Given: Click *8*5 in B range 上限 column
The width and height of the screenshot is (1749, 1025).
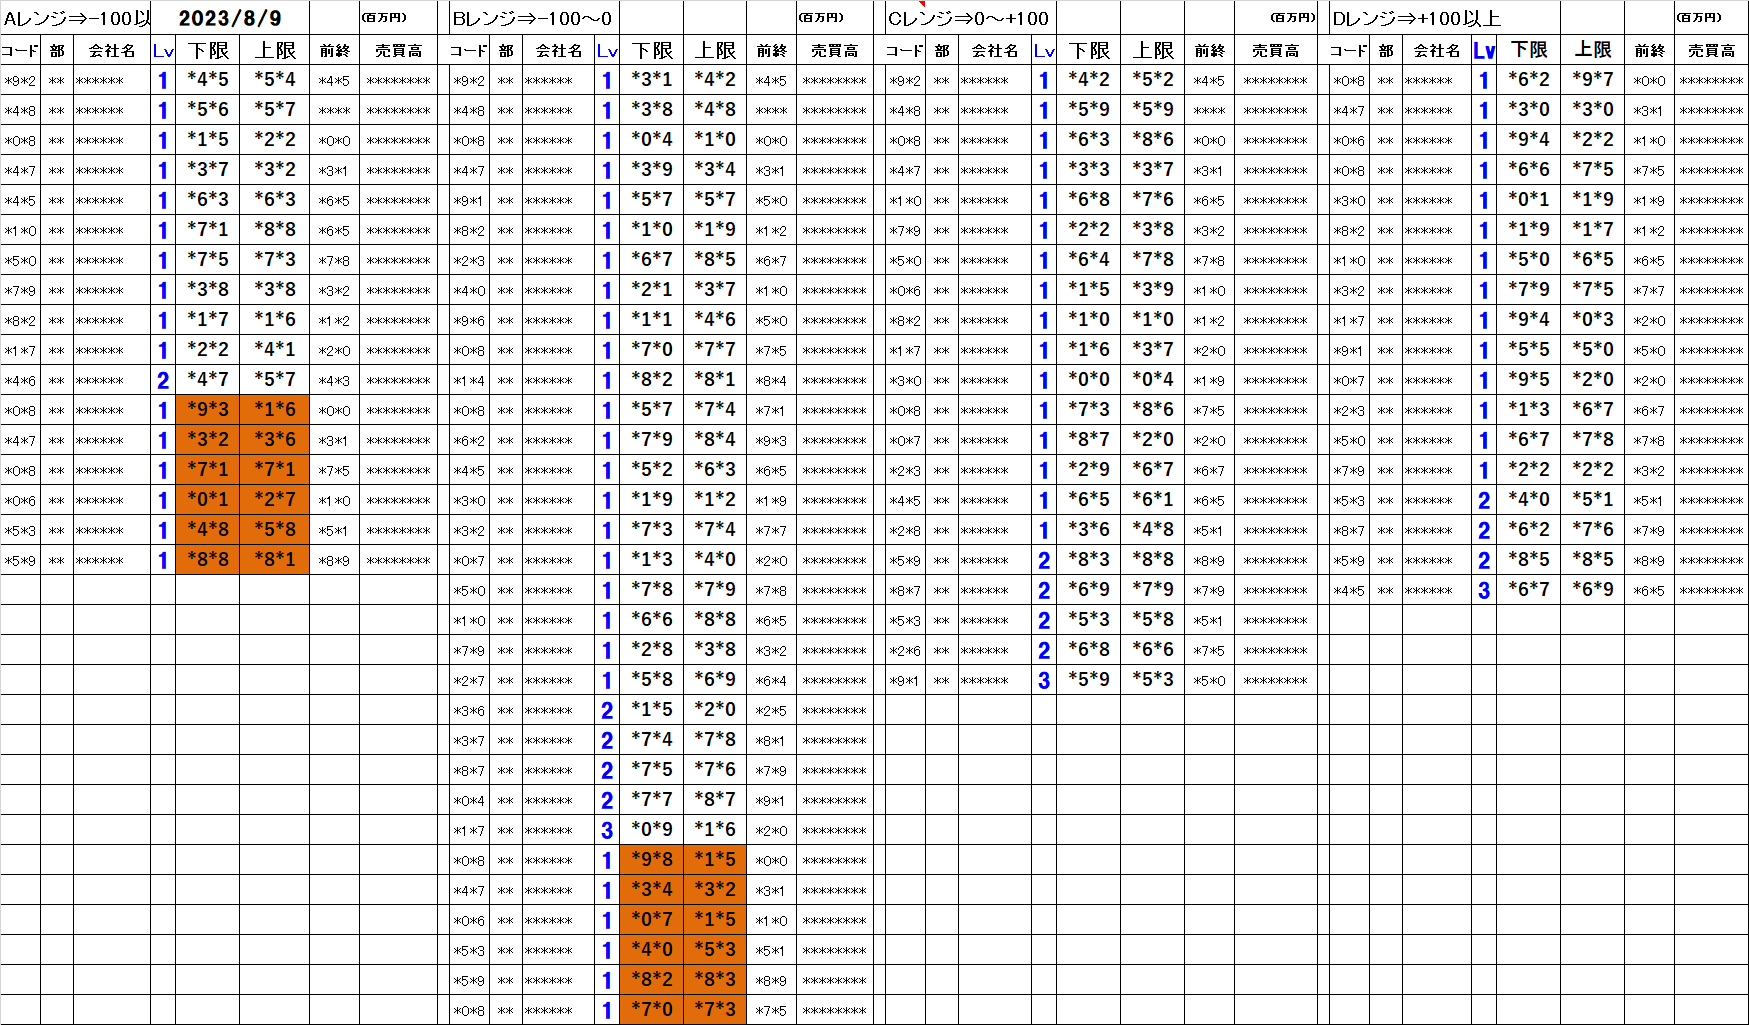Looking at the screenshot, I should 715,260.
